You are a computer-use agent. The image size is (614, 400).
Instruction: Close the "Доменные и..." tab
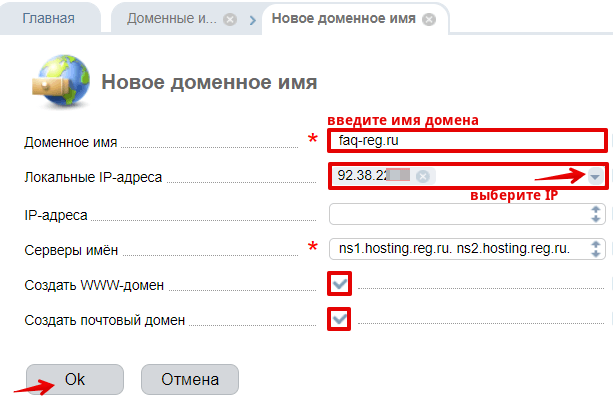pyautogui.click(x=231, y=19)
